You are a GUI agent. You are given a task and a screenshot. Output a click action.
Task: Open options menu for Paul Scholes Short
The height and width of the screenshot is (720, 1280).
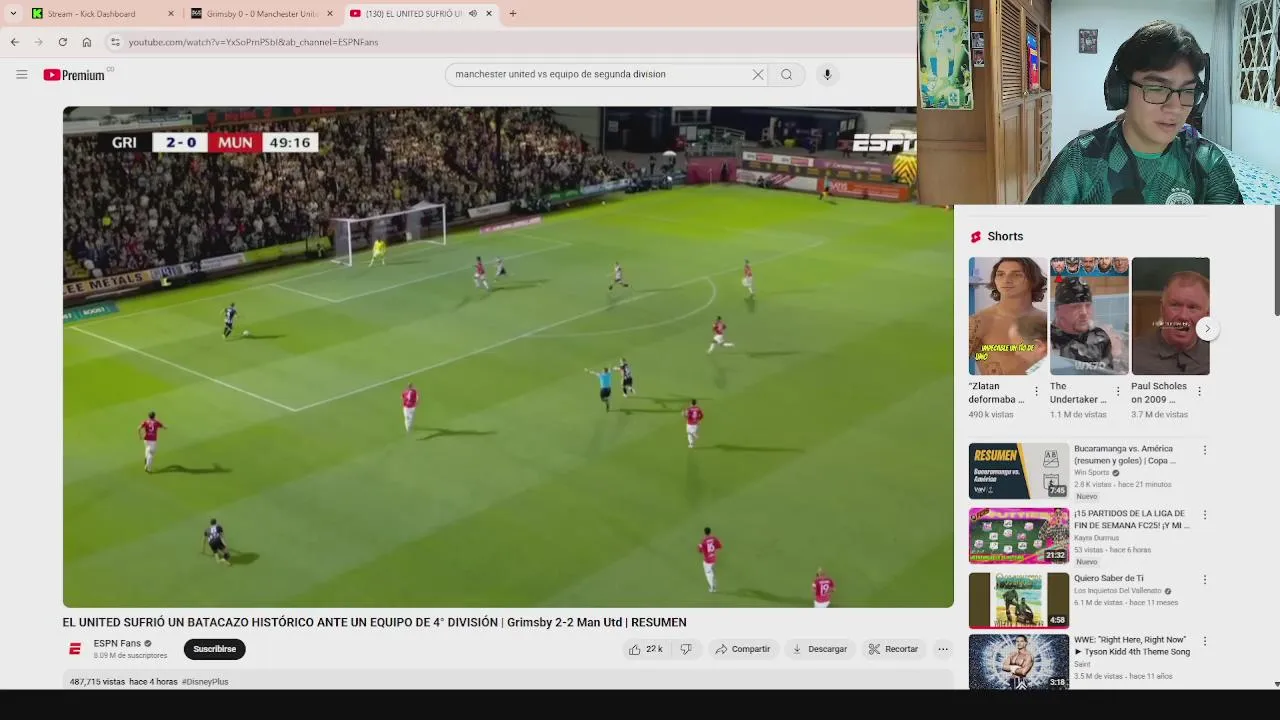(1199, 391)
